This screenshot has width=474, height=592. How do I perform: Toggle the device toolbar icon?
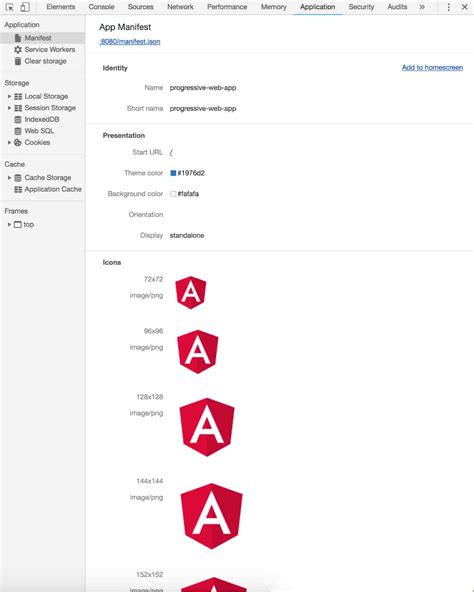[x=25, y=7]
